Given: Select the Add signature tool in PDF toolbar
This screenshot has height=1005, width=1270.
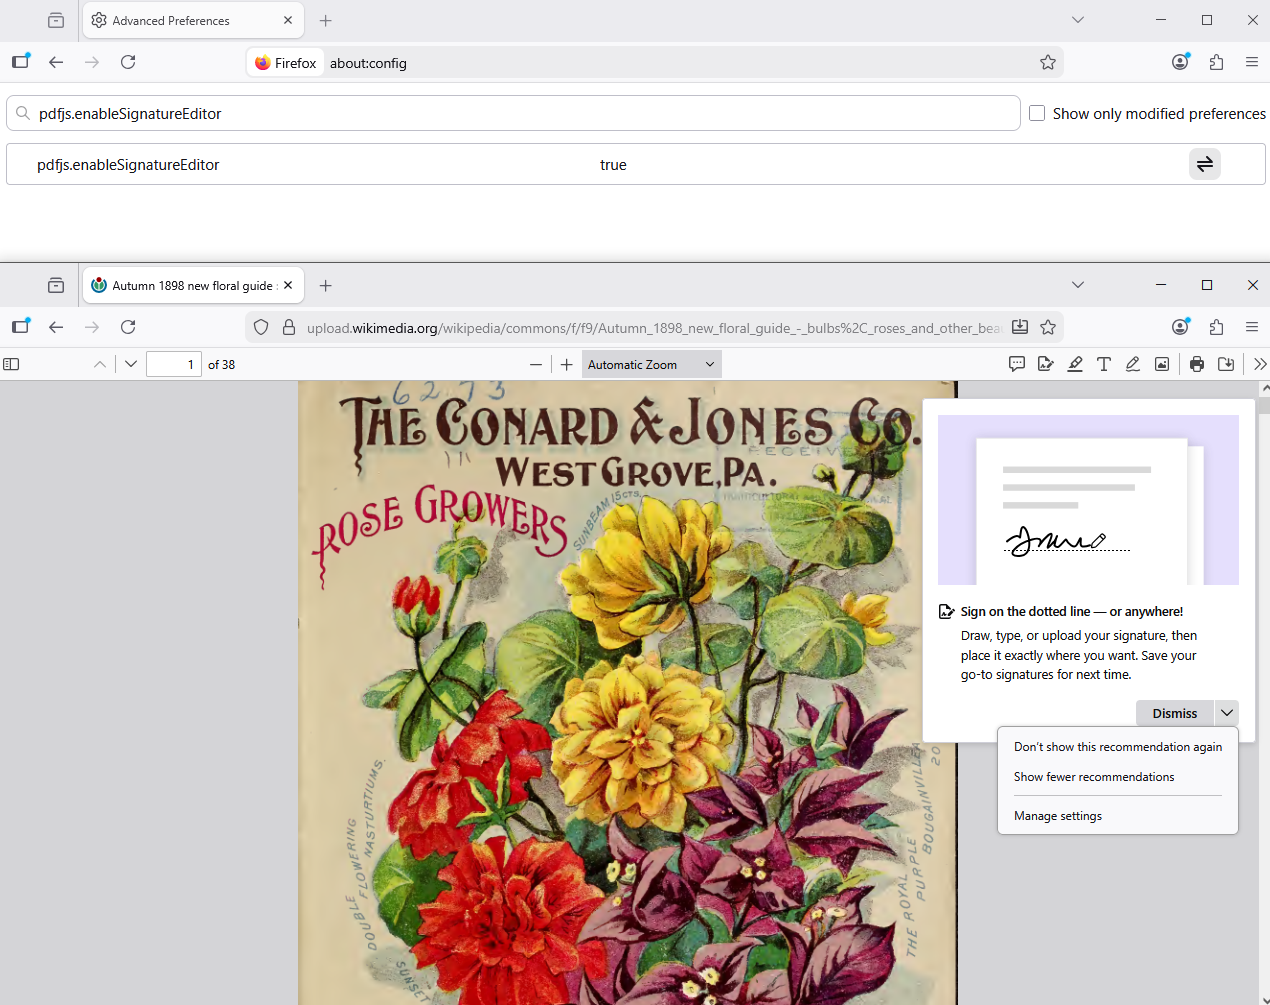Looking at the screenshot, I should (x=1046, y=364).
